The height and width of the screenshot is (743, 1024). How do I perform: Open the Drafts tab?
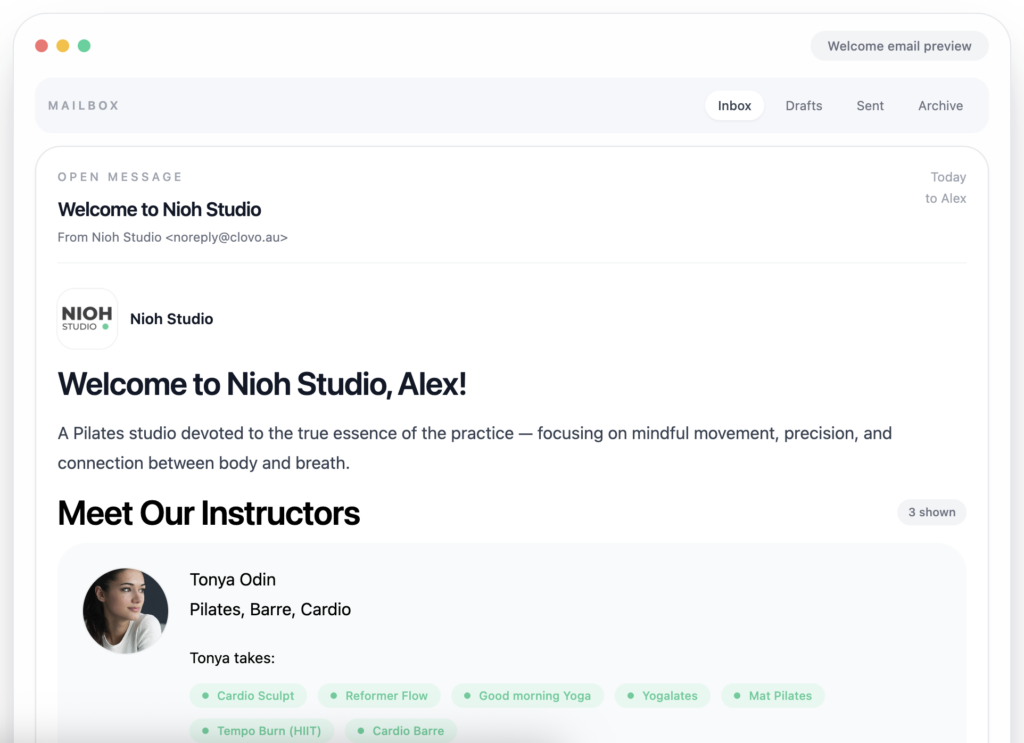803,106
